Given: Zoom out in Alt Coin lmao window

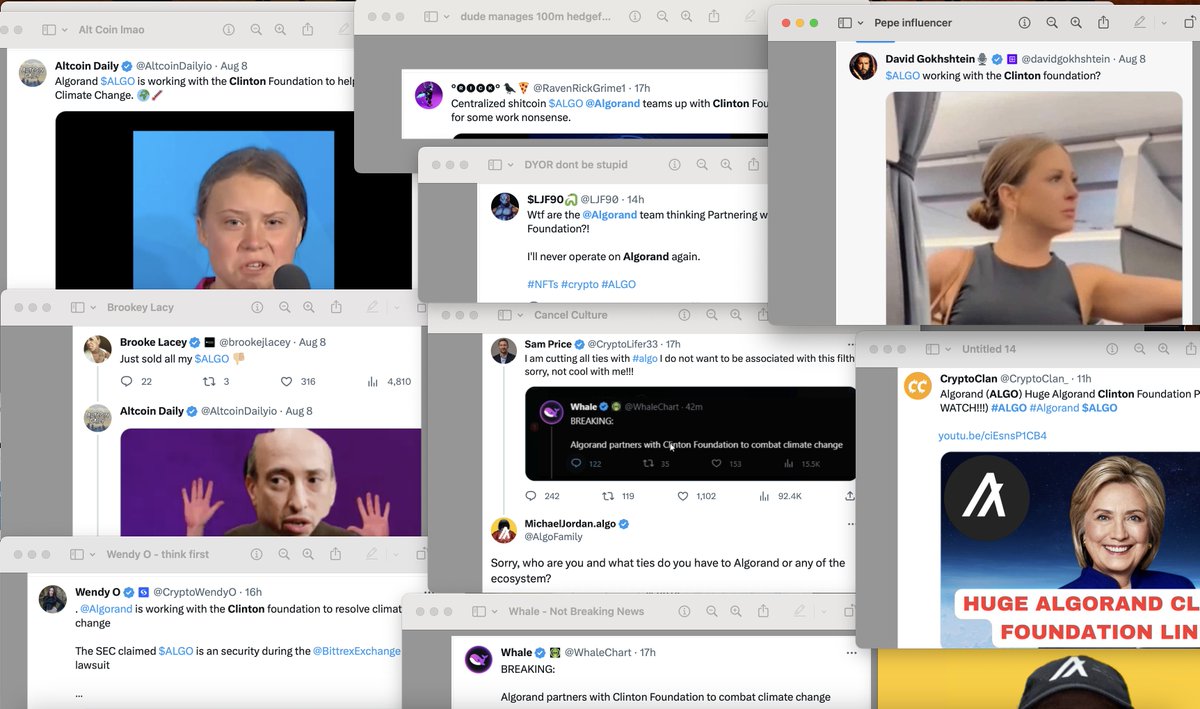Looking at the screenshot, I should (x=256, y=30).
